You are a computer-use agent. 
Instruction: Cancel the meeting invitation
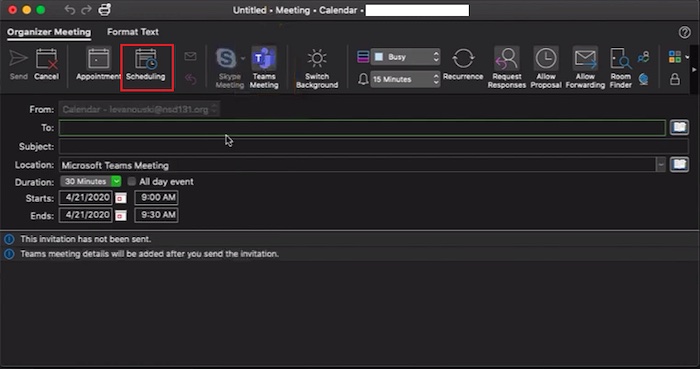pyautogui.click(x=46, y=65)
